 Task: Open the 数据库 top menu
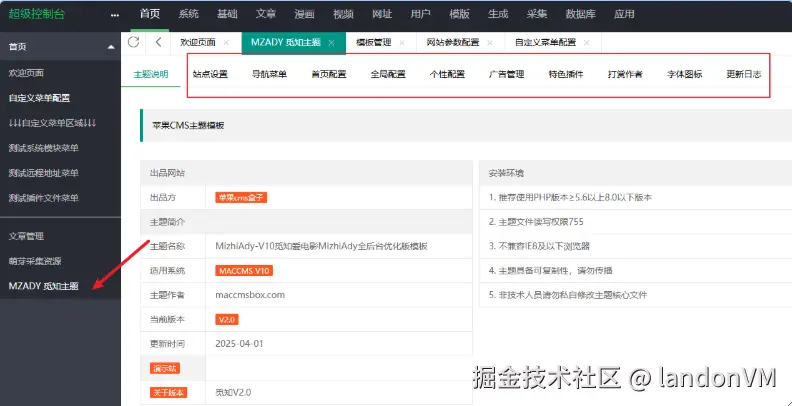point(580,14)
